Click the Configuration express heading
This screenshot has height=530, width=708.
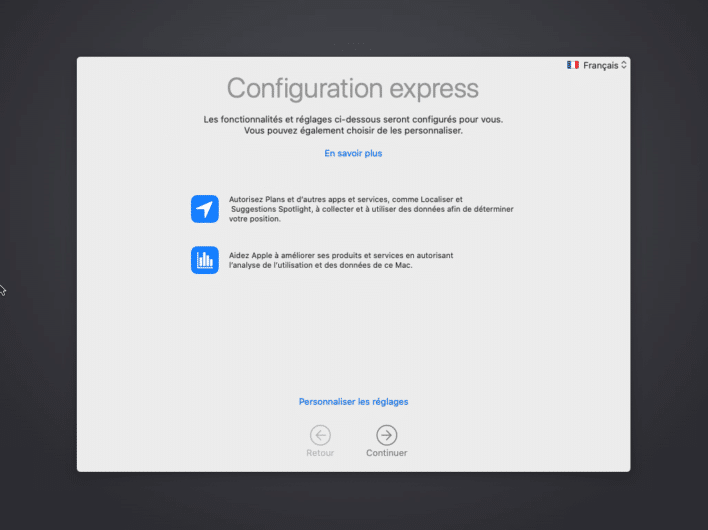click(353, 88)
